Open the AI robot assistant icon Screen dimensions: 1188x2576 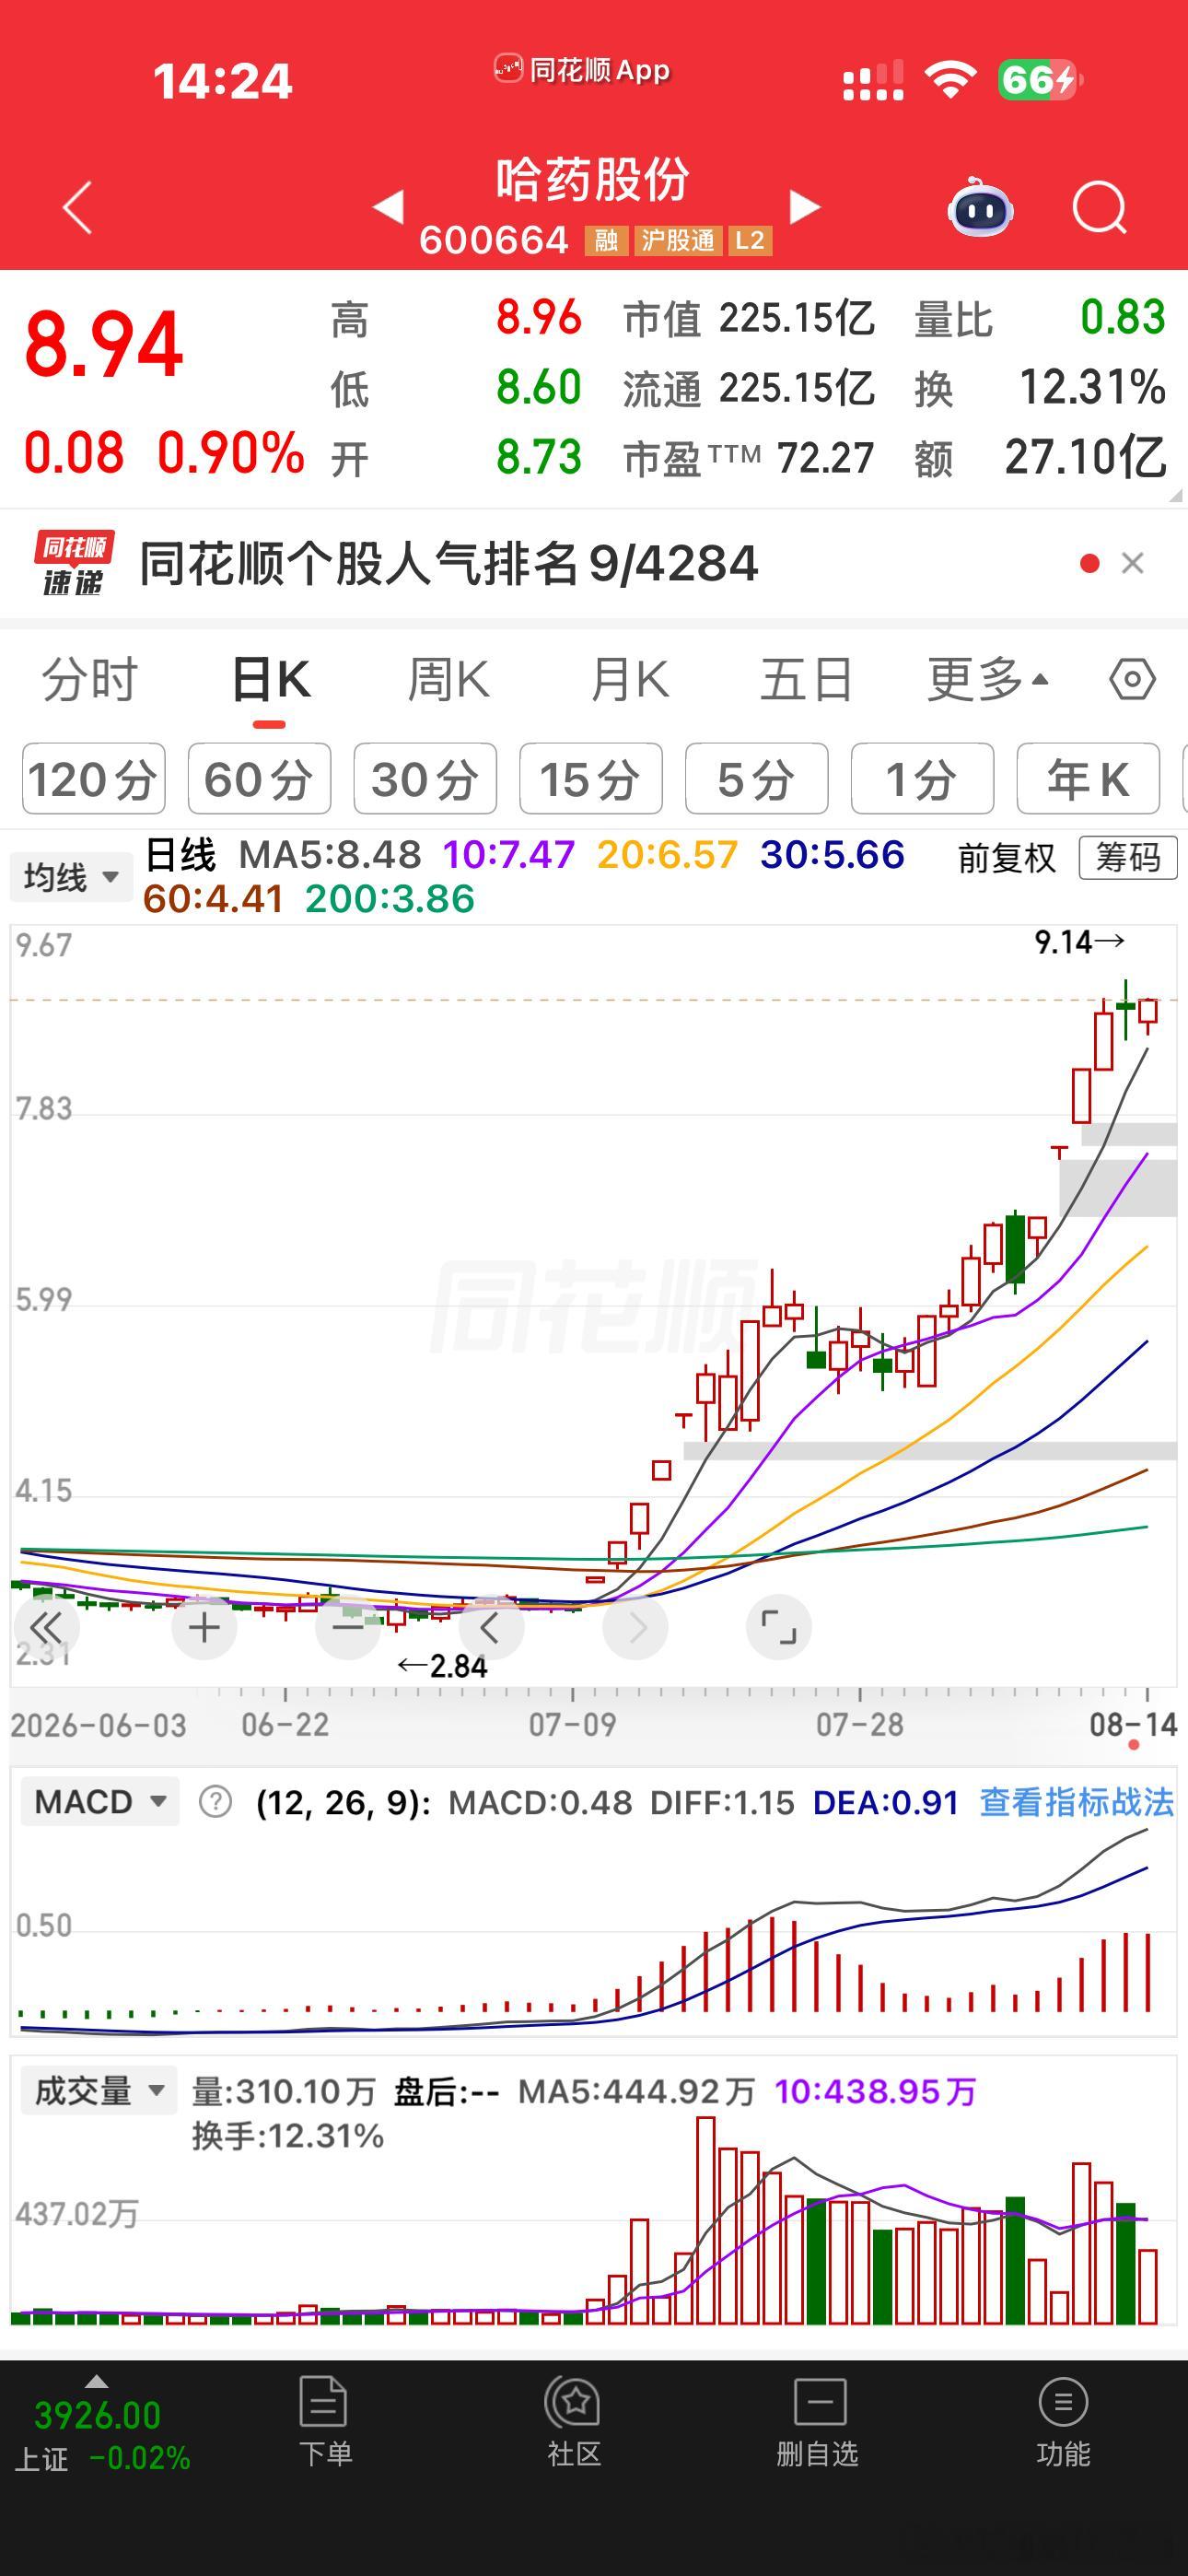(x=980, y=207)
